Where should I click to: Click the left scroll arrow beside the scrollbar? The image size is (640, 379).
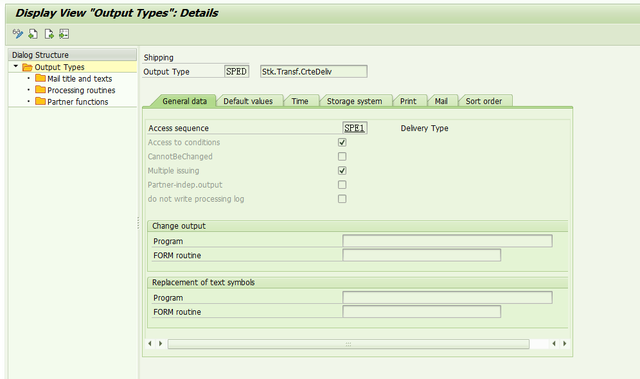click(150, 344)
